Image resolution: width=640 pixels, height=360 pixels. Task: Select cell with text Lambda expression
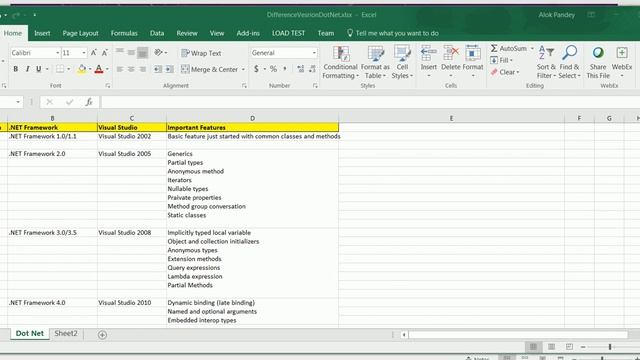(252, 276)
